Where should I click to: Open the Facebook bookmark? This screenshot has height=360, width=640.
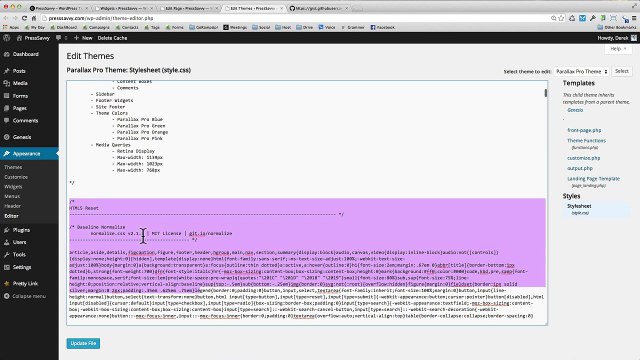coord(382,27)
